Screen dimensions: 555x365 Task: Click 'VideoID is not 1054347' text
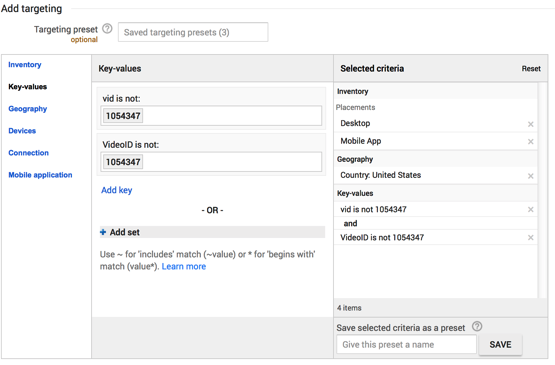point(382,238)
